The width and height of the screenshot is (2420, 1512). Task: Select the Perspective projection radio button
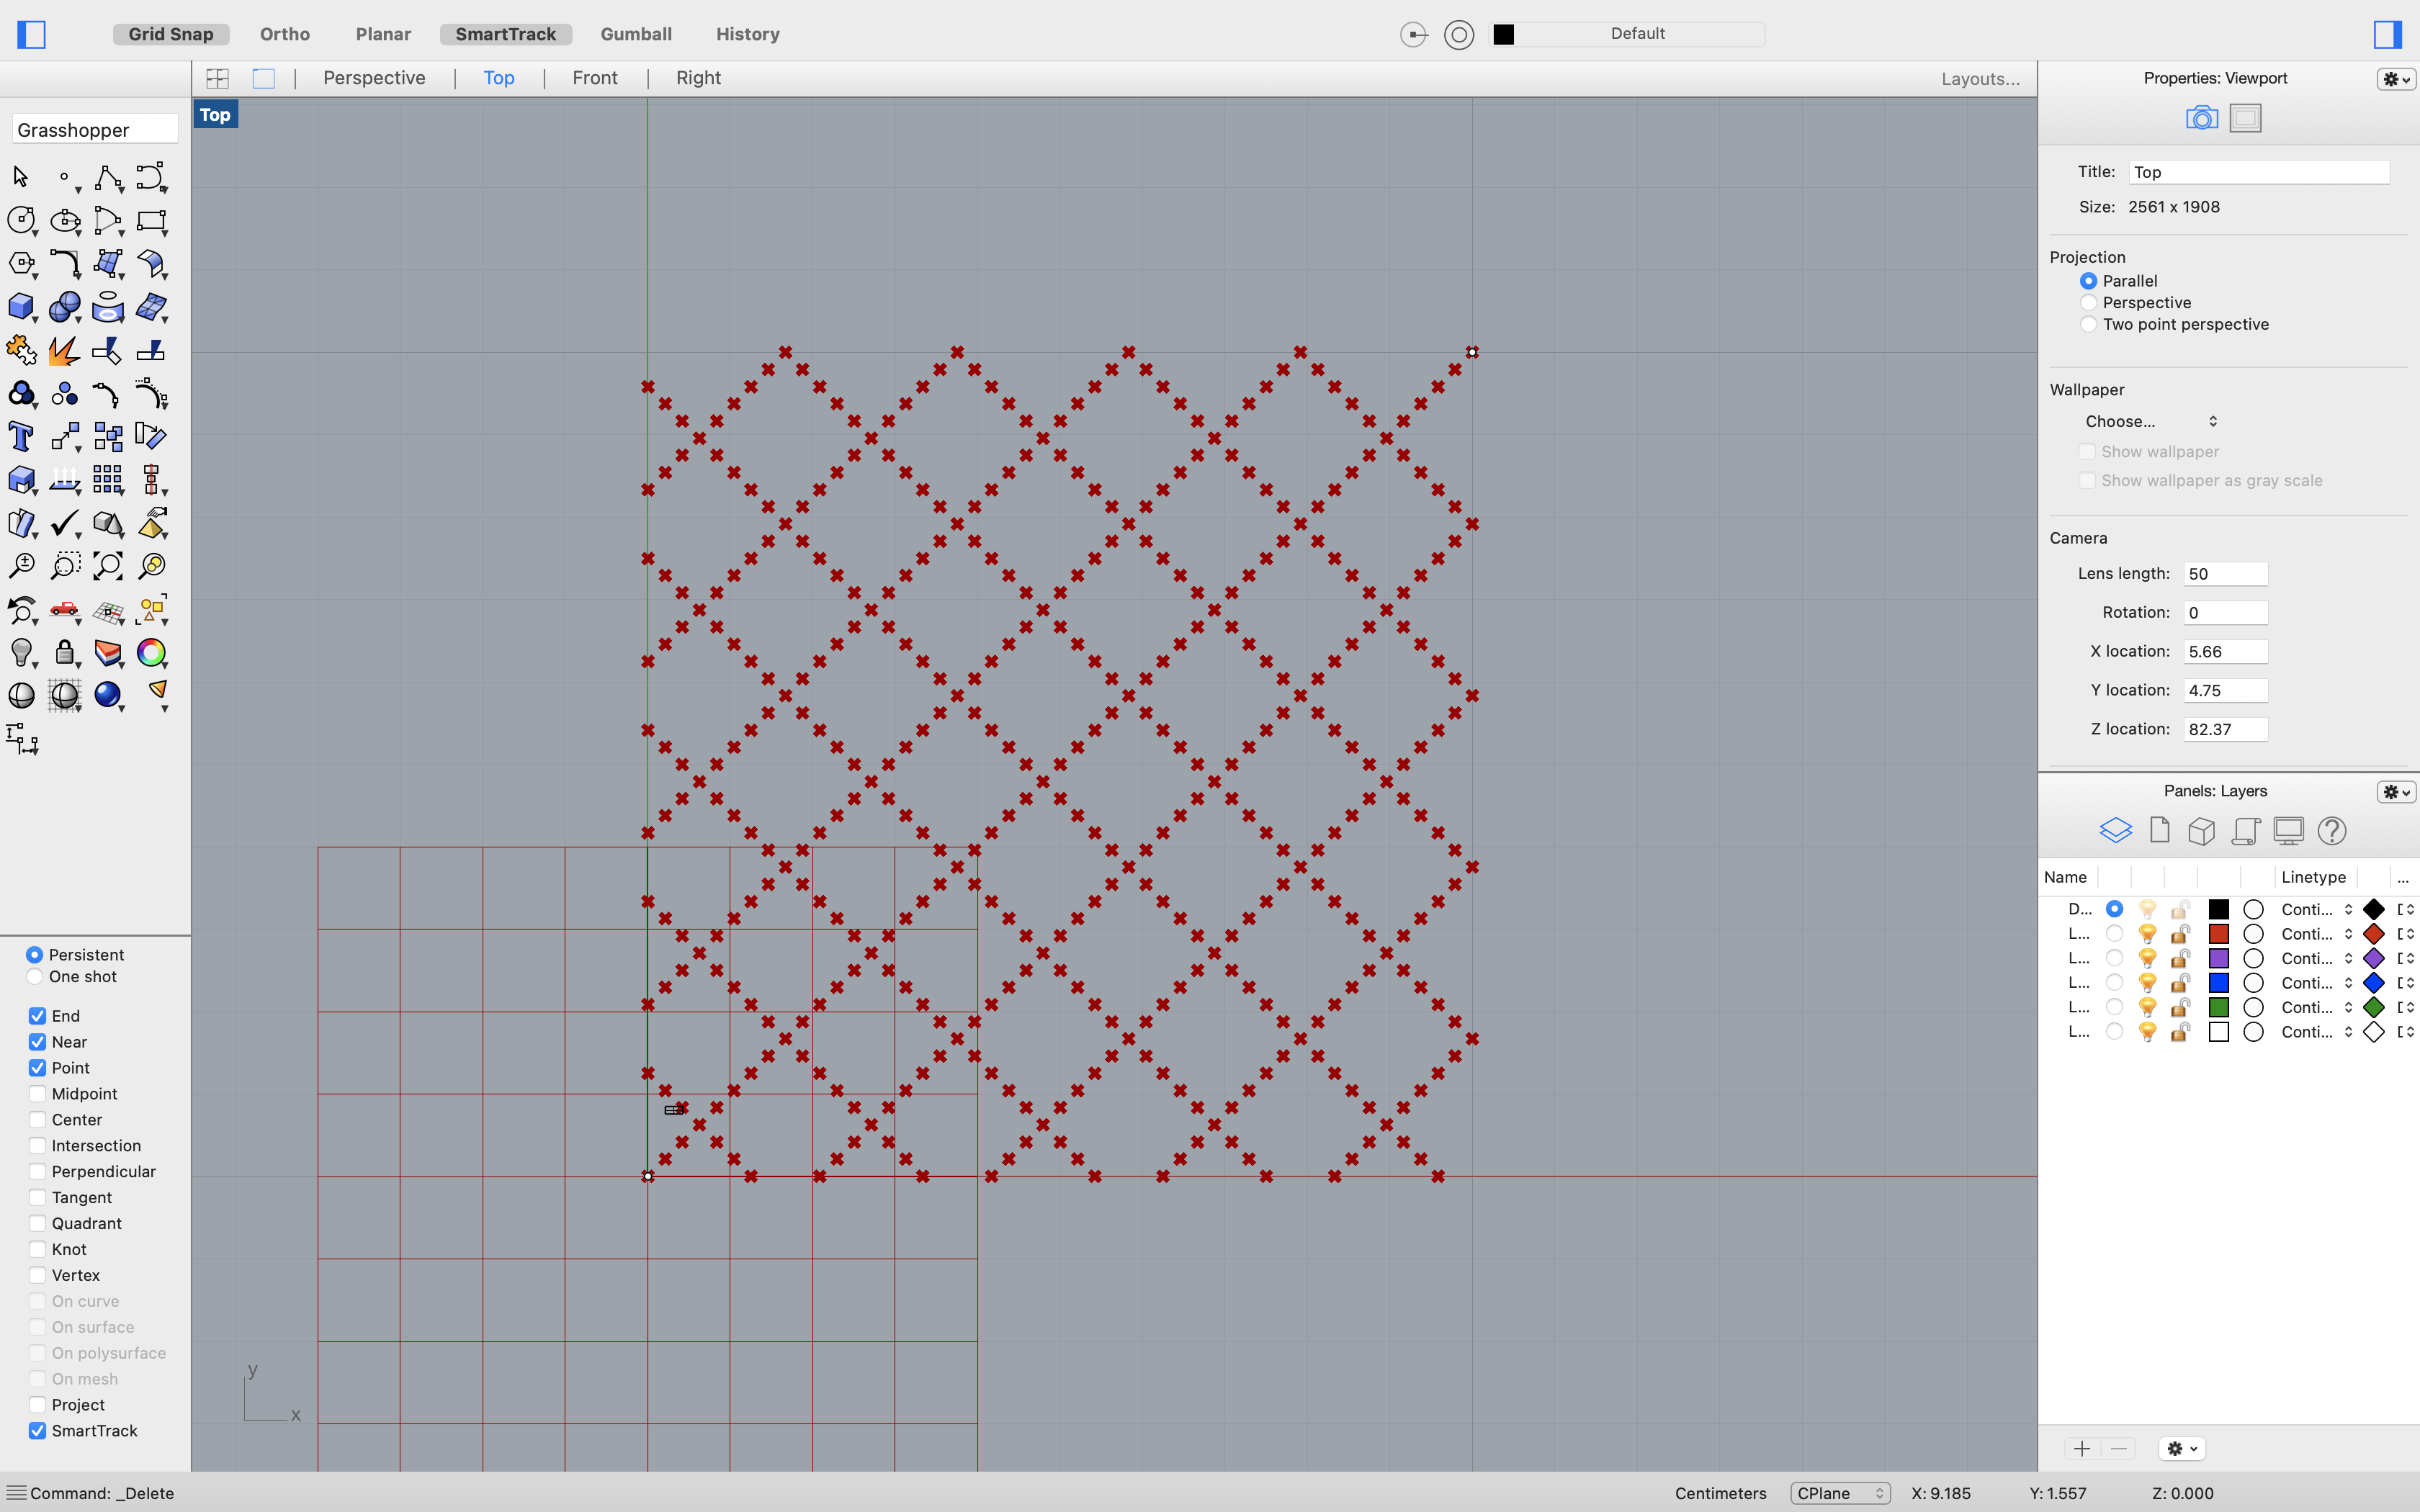point(2088,303)
